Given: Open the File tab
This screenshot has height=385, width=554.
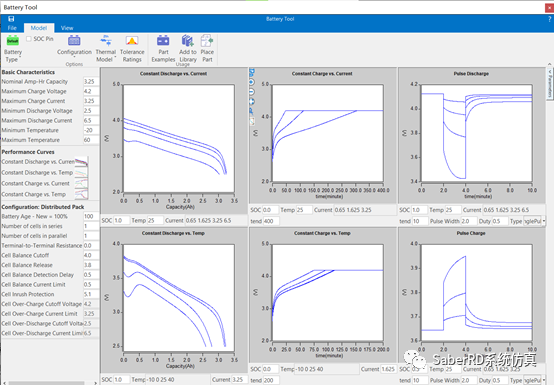Looking at the screenshot, I should coord(12,28).
